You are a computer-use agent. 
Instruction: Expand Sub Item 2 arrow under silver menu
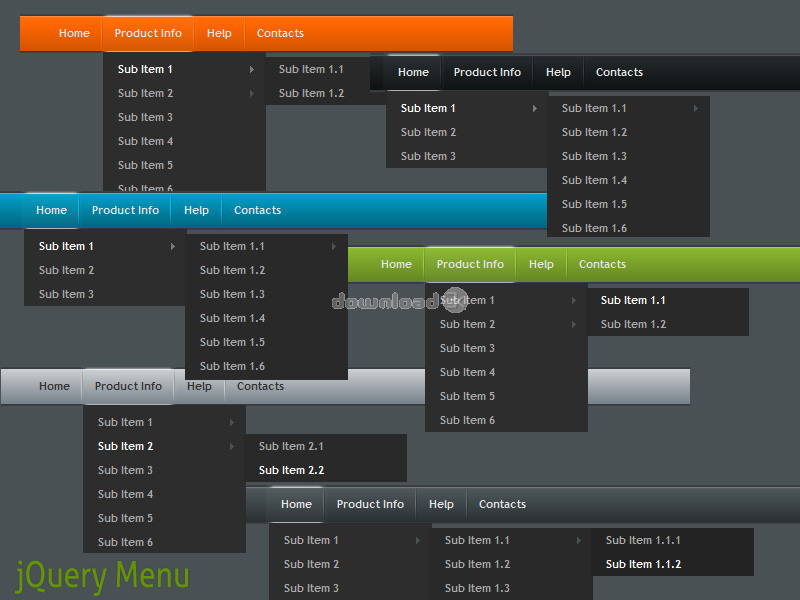(232, 446)
